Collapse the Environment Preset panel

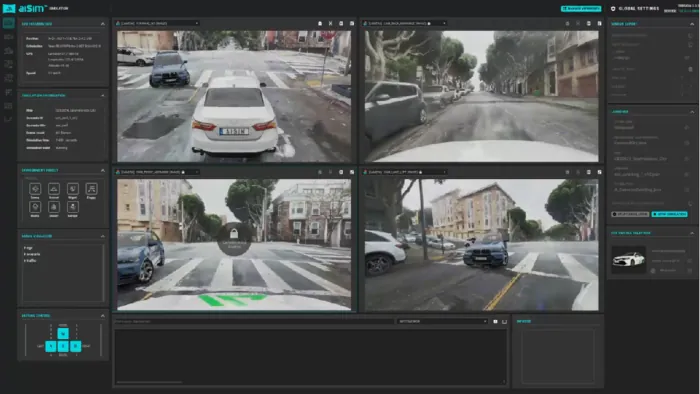pyautogui.click(x=103, y=170)
